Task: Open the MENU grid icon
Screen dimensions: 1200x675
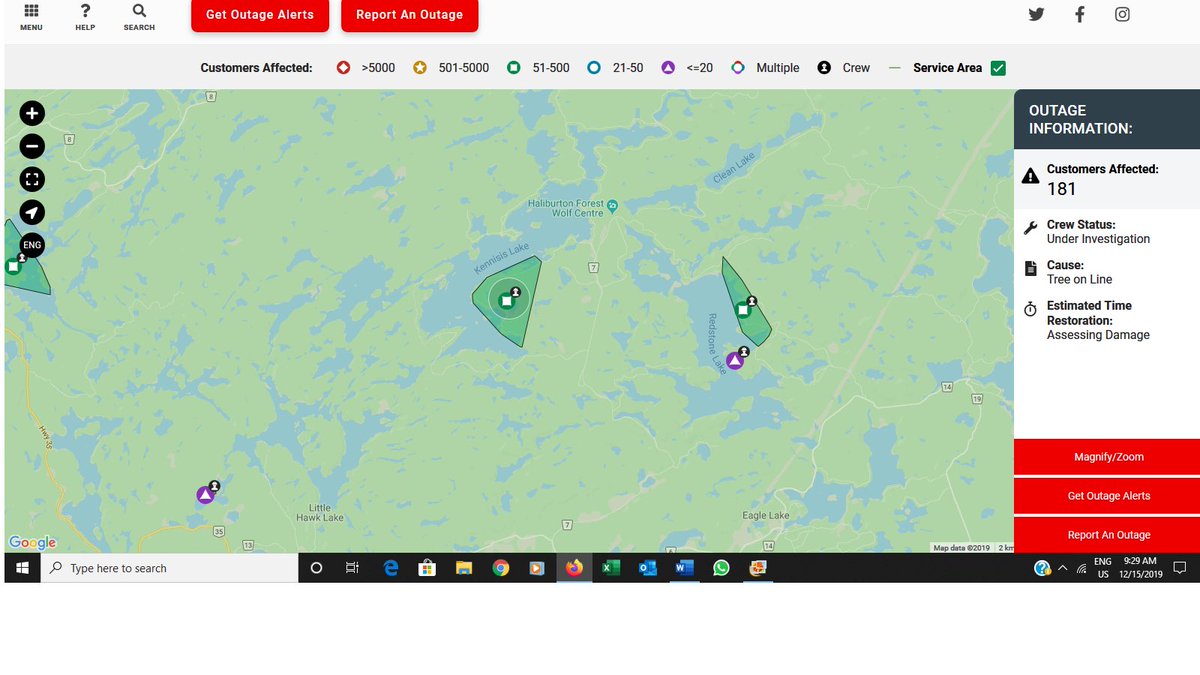Action: [31, 12]
